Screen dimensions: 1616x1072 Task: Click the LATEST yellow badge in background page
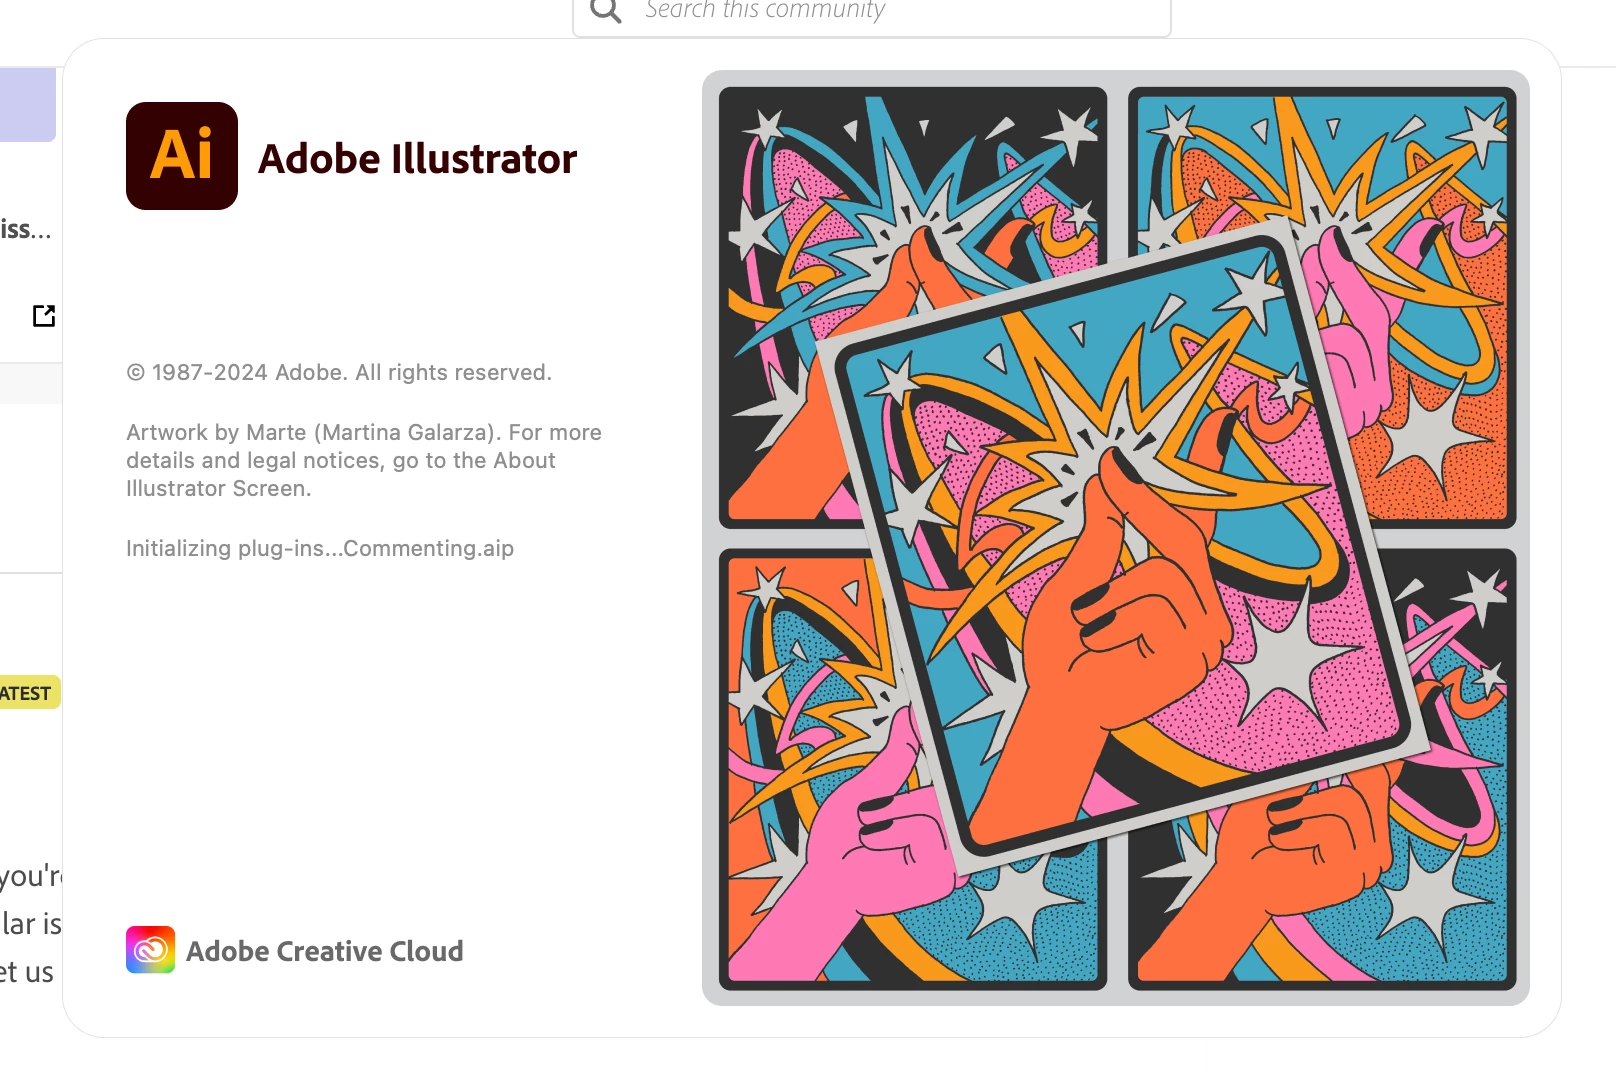click(28, 693)
